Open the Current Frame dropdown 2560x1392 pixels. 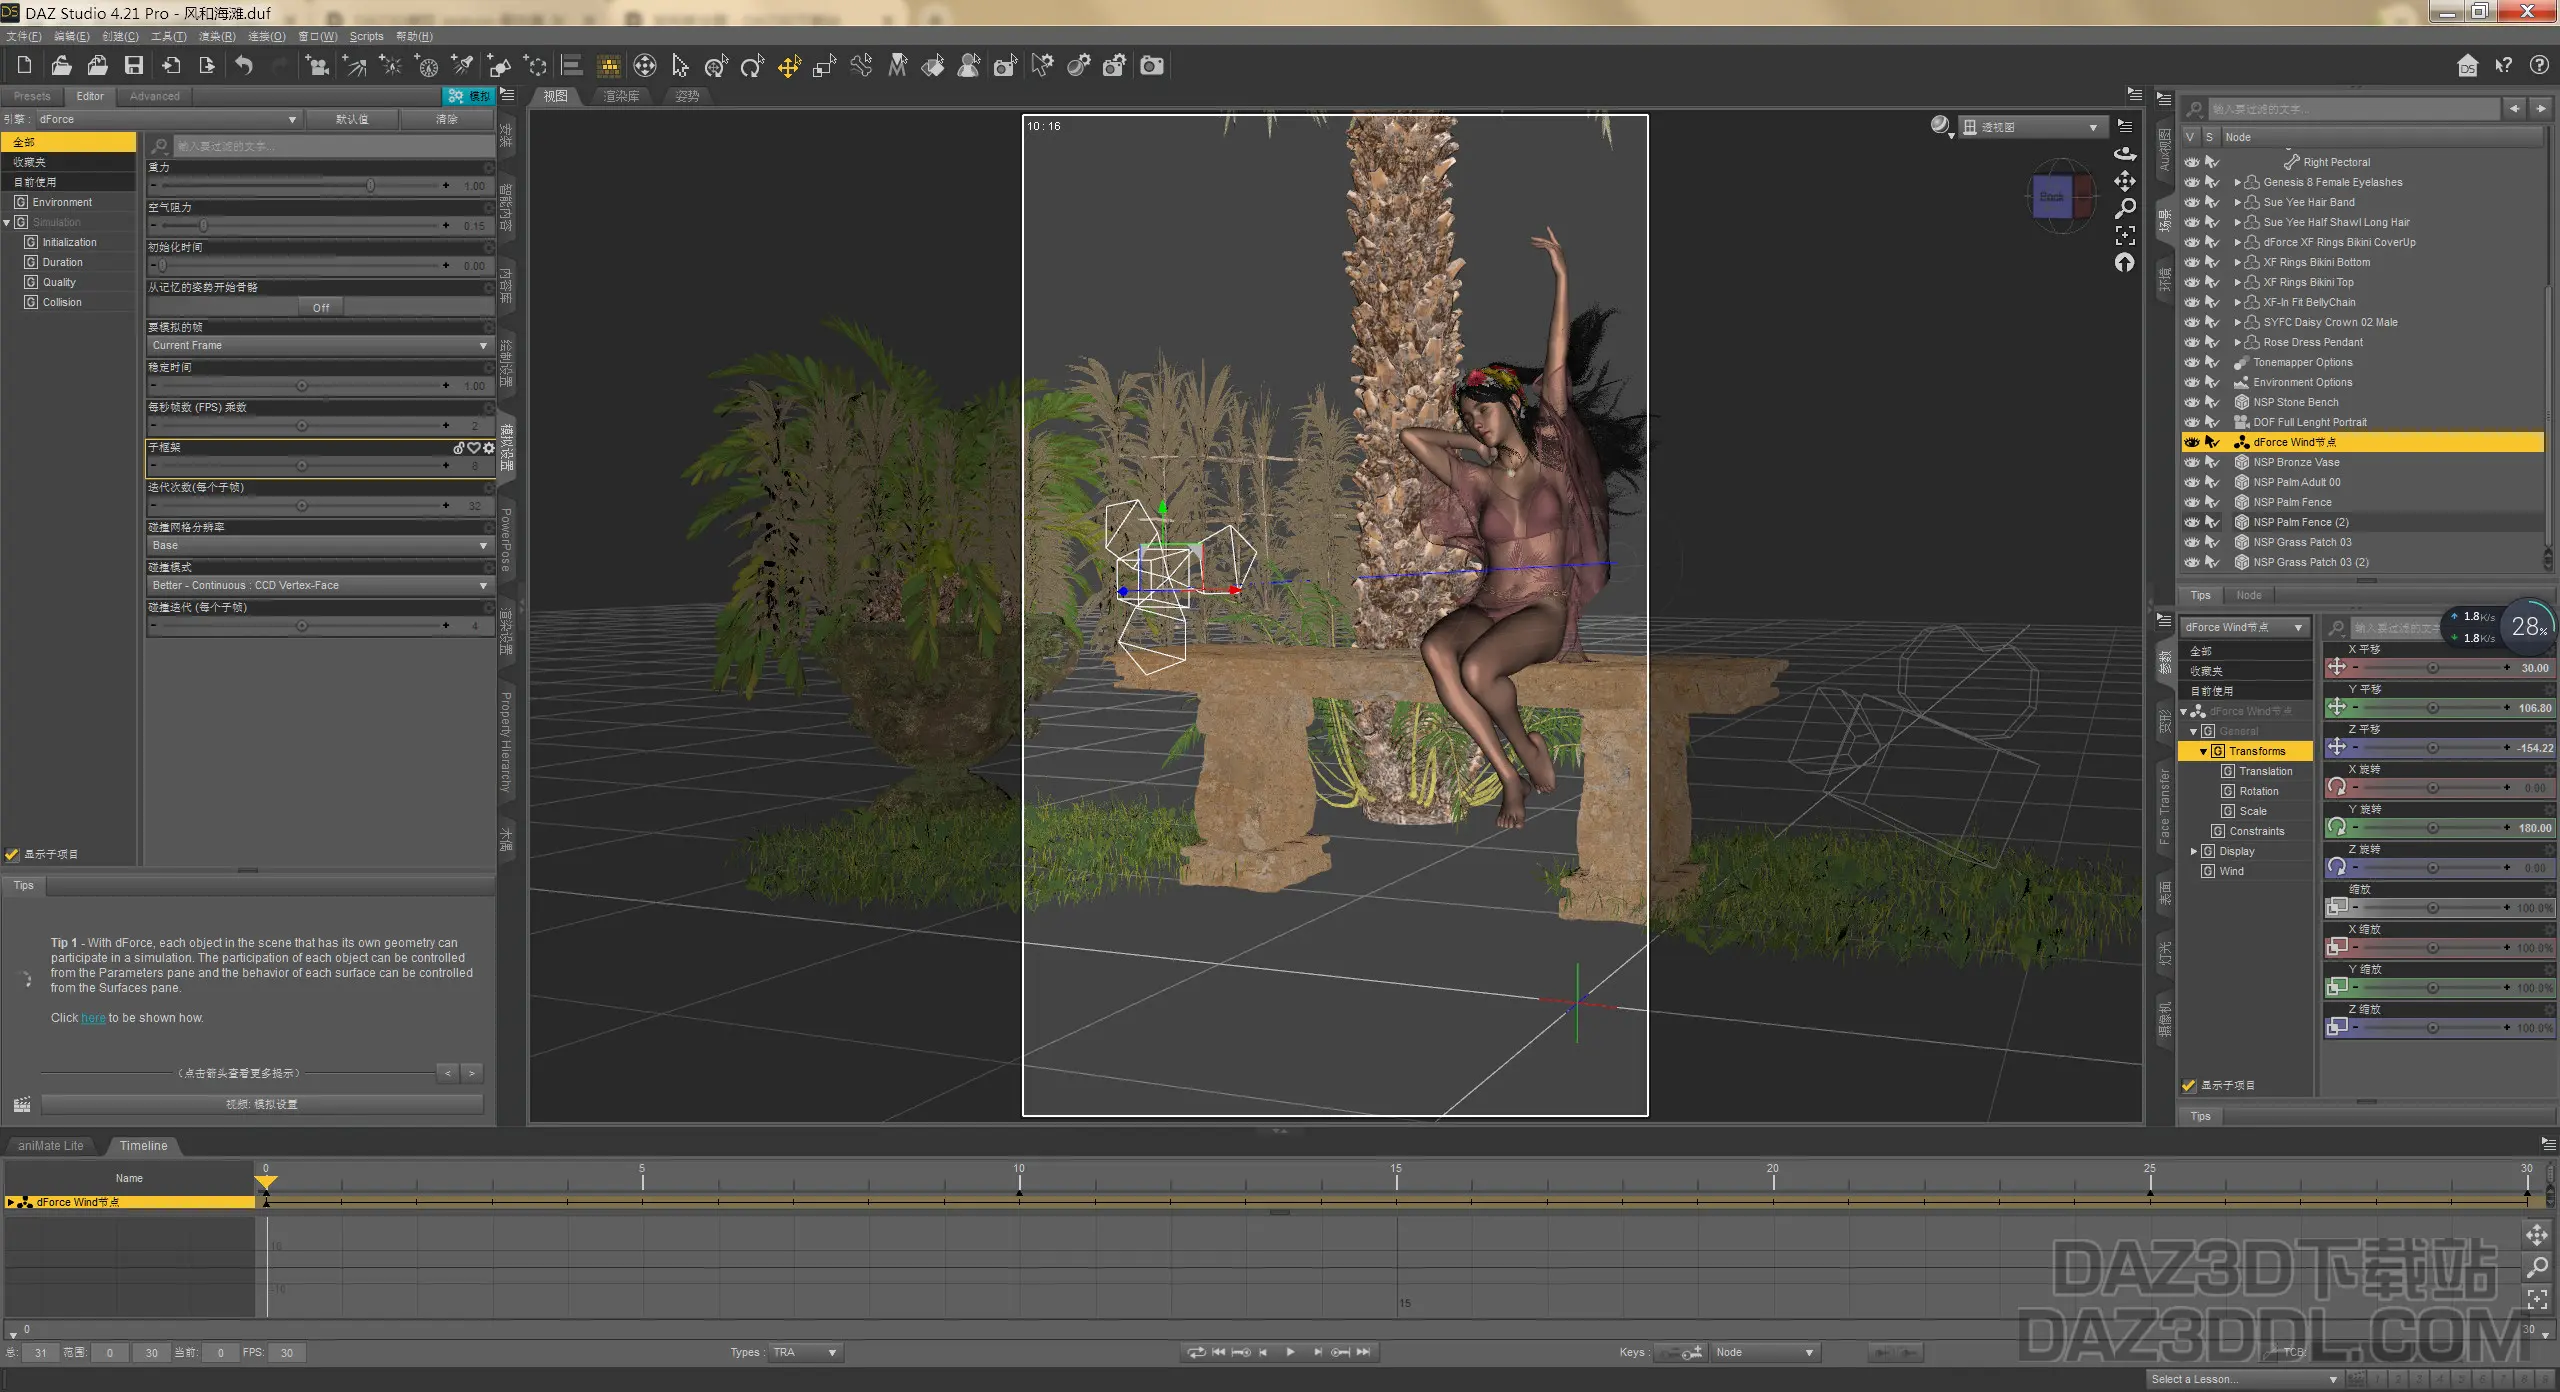click(x=320, y=345)
